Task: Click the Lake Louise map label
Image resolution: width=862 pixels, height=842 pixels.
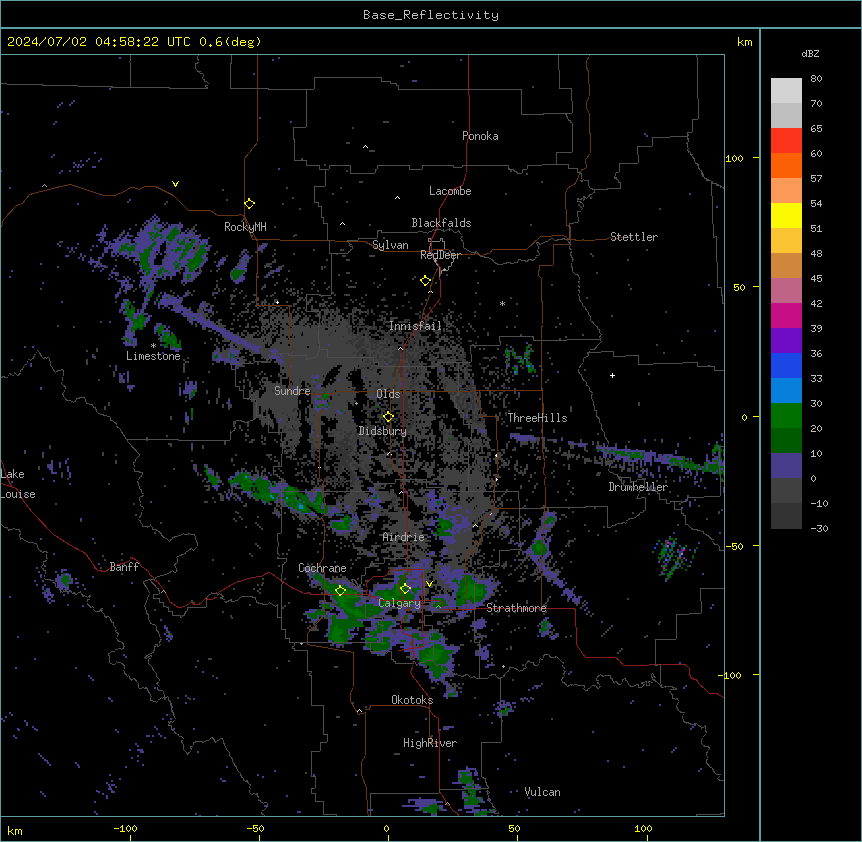Action: (x=18, y=484)
